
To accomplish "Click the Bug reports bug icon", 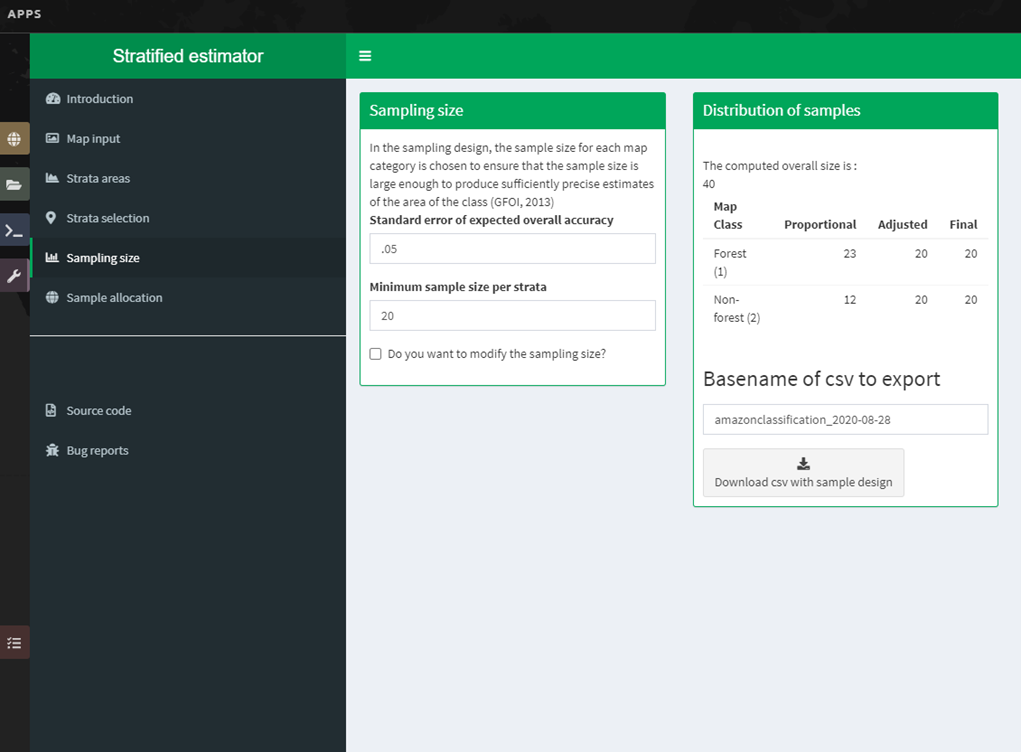I will (x=52, y=450).
